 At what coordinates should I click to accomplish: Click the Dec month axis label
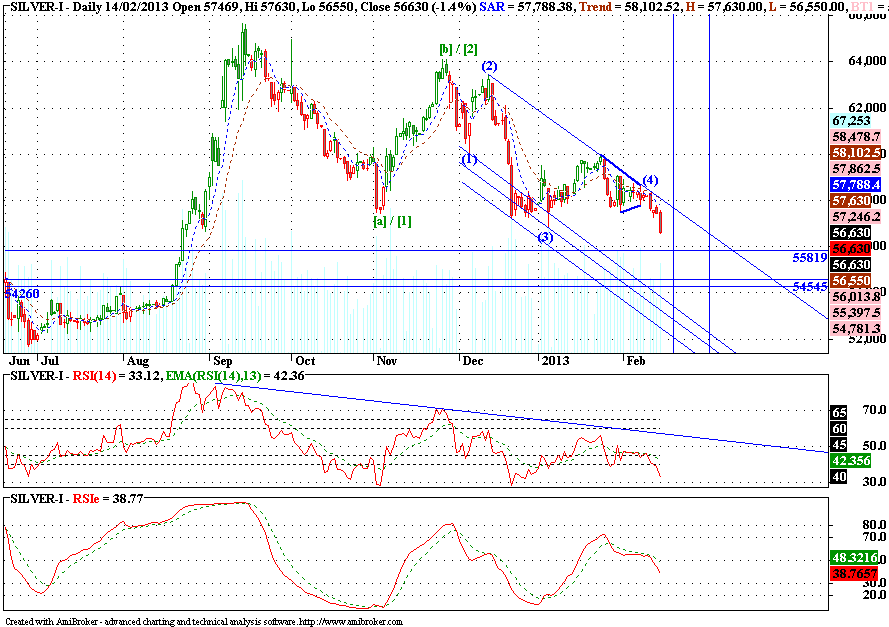473,361
